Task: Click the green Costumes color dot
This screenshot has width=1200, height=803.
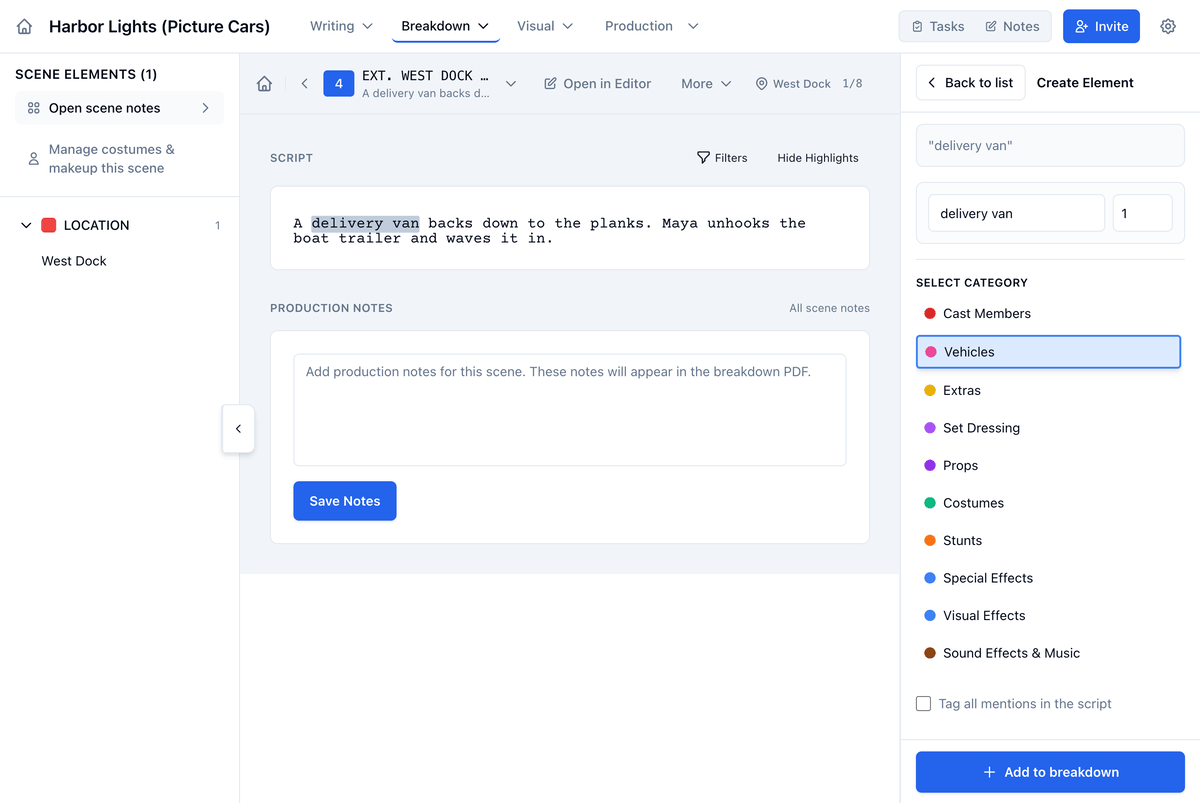Action: click(x=930, y=503)
